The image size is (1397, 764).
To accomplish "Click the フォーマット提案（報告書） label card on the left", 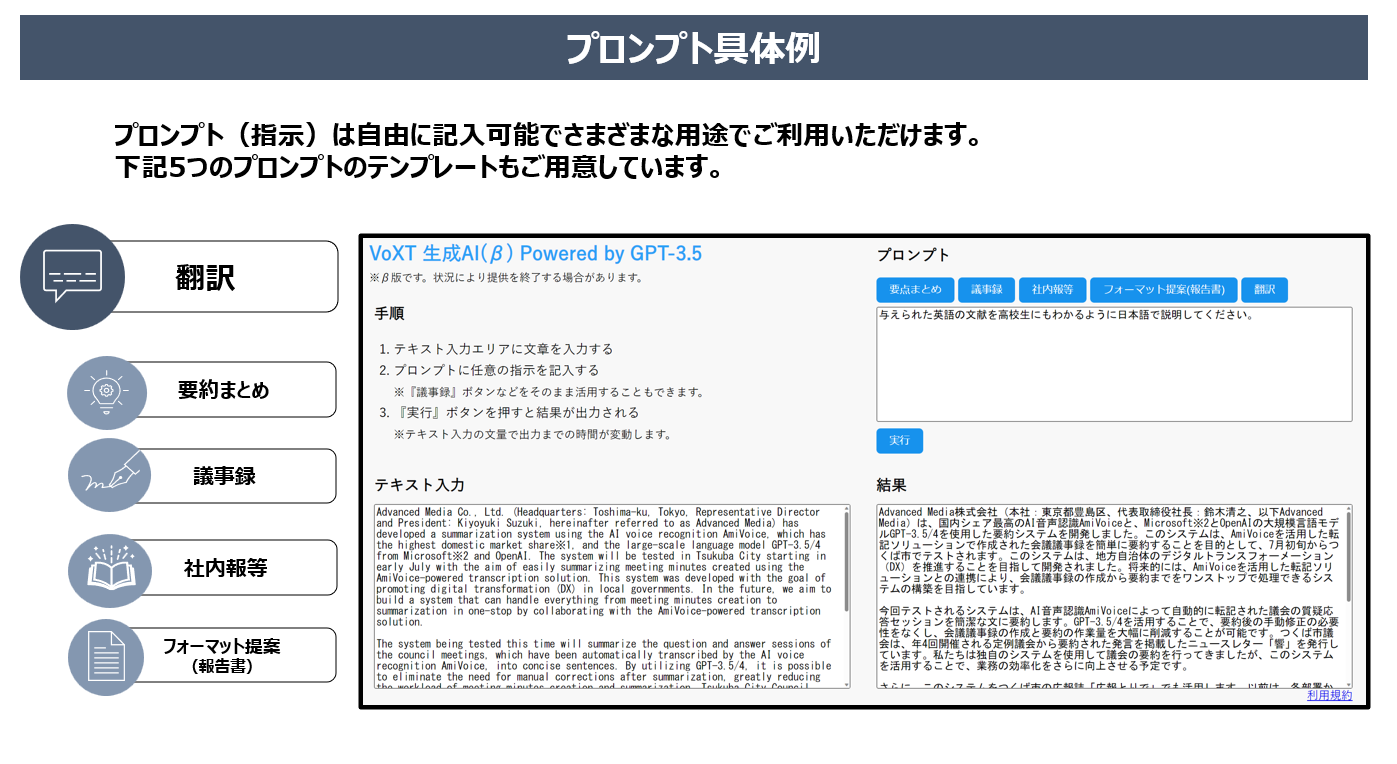I will (x=224, y=655).
